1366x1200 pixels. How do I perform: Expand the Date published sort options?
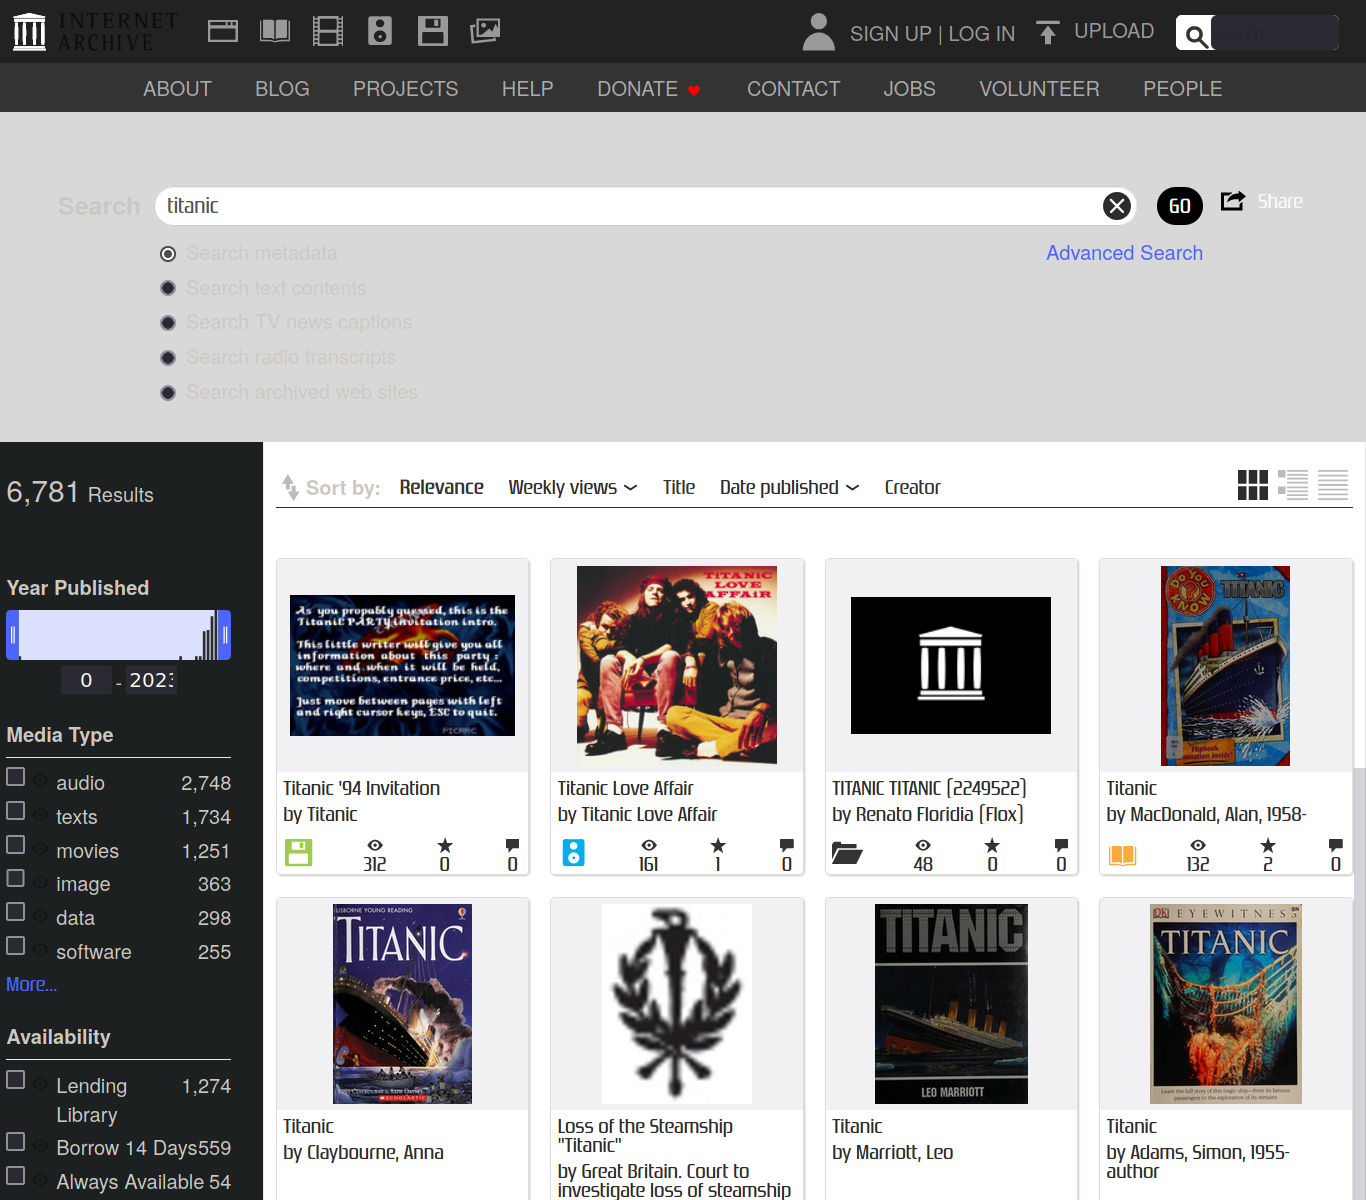(789, 487)
